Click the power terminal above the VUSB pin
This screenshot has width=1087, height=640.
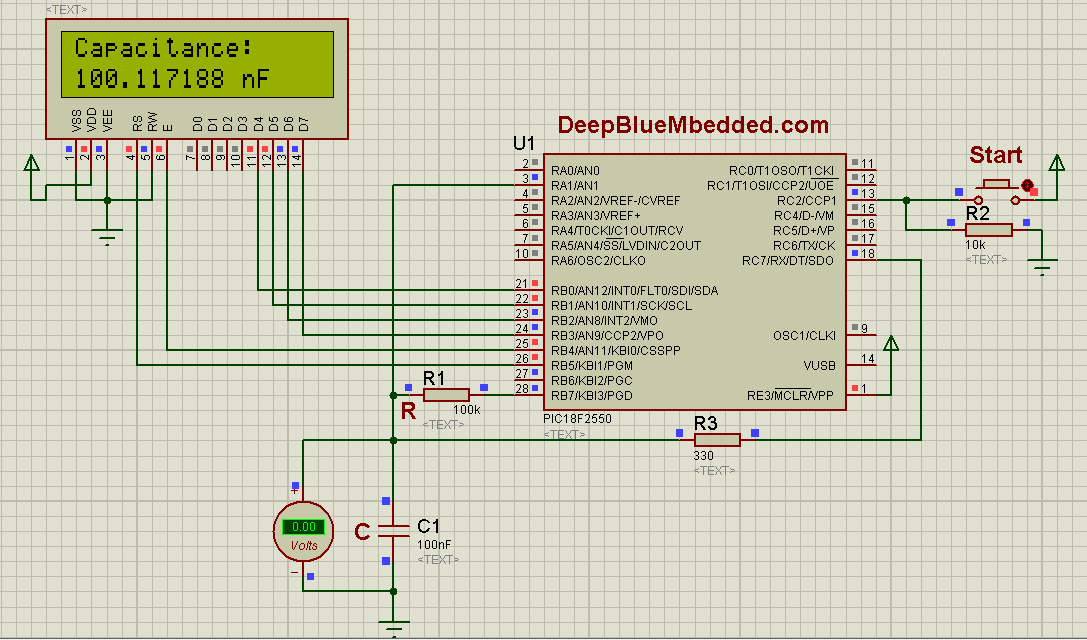pyautogui.click(x=891, y=343)
